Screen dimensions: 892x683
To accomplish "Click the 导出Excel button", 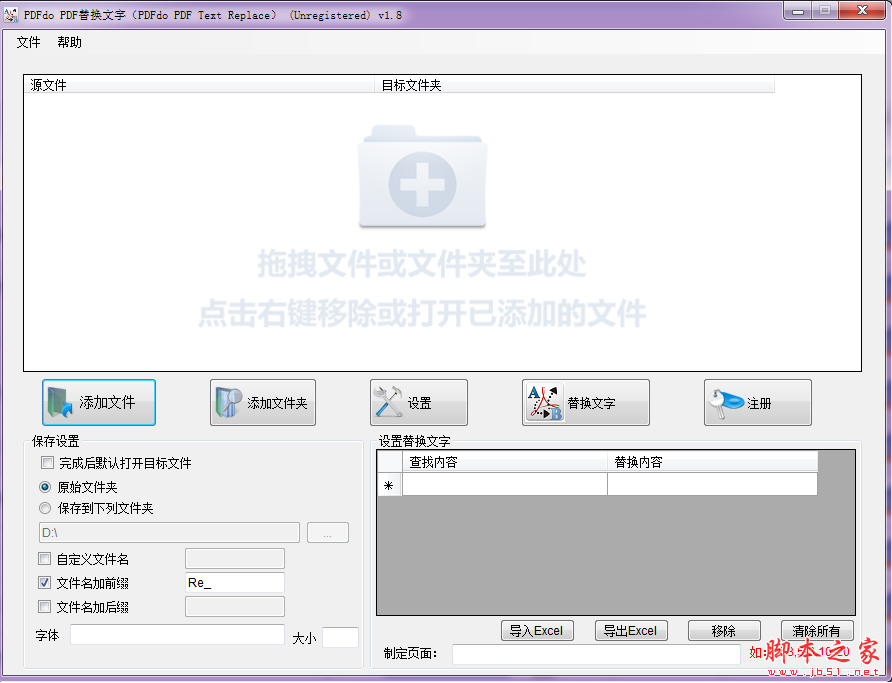I will pyautogui.click(x=631, y=631).
